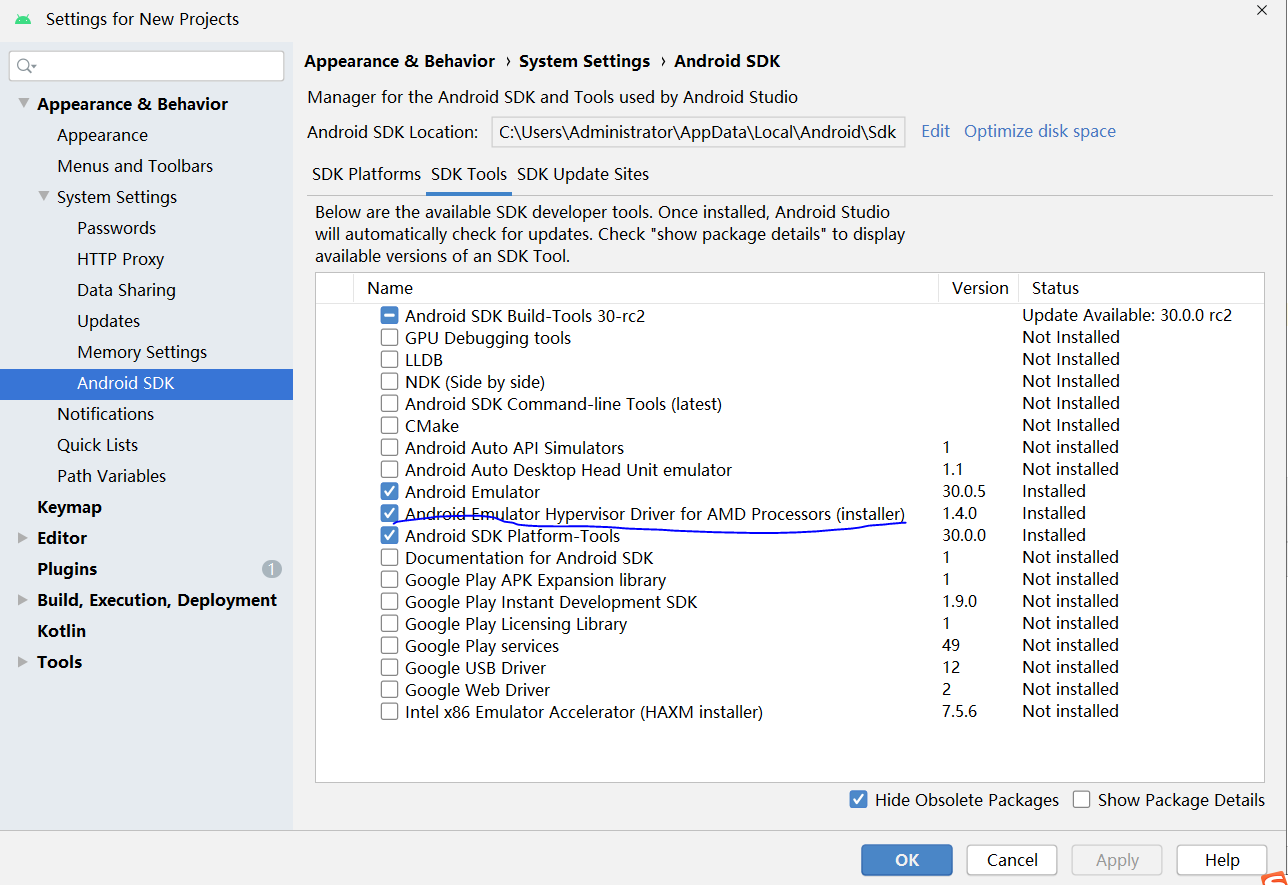Check Documentation for Android SDK checkbox
Viewport: 1288px width, 885px height.
click(389, 557)
